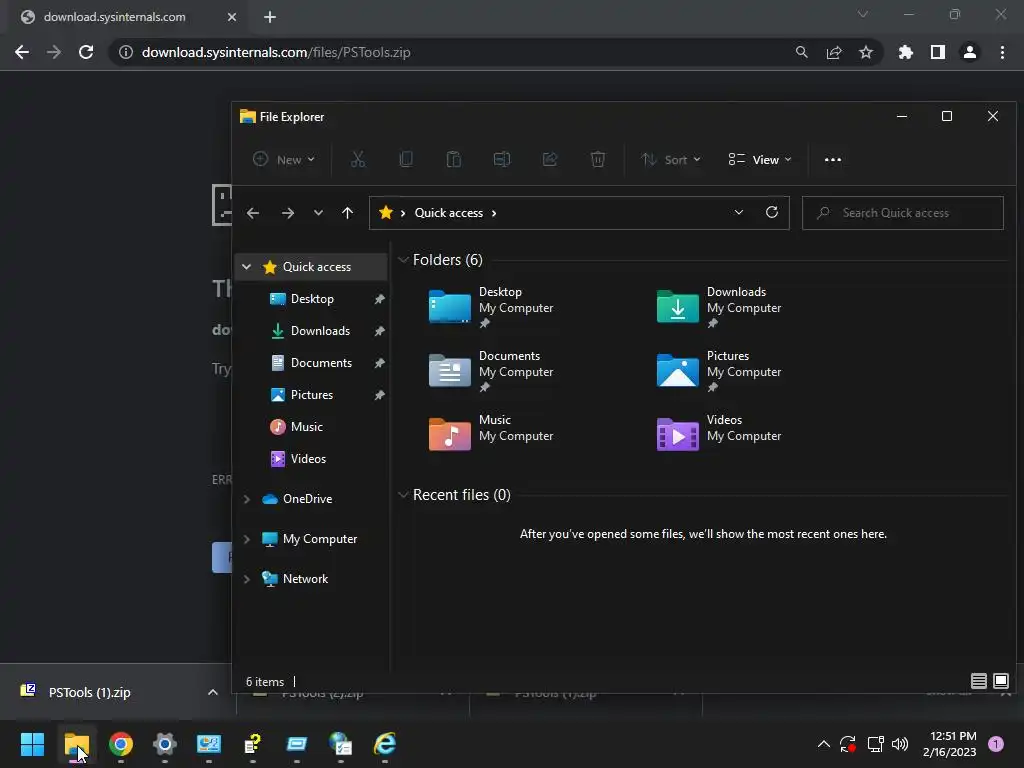Expand the OneDrive tree node
Viewport: 1024px width, 768px height.
(x=246, y=499)
